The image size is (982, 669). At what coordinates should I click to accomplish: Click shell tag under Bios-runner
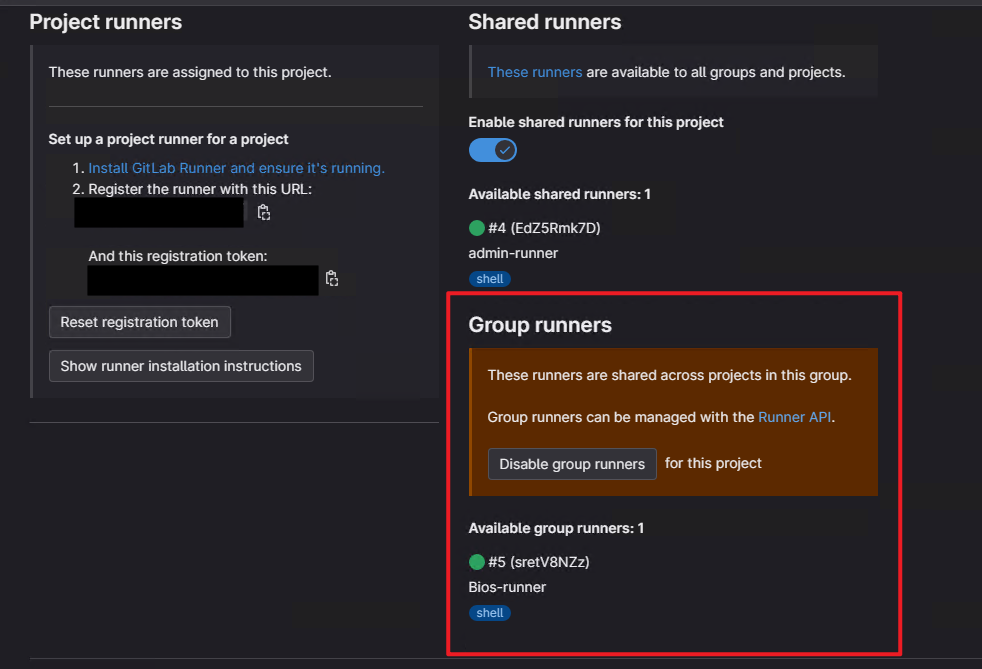[490, 613]
